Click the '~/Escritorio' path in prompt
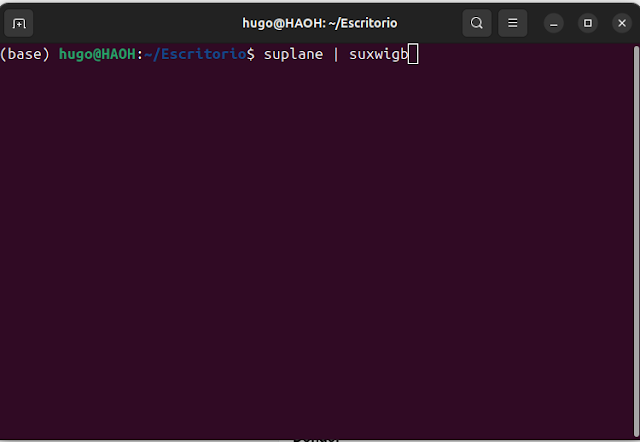640x442 pixels. [195, 54]
